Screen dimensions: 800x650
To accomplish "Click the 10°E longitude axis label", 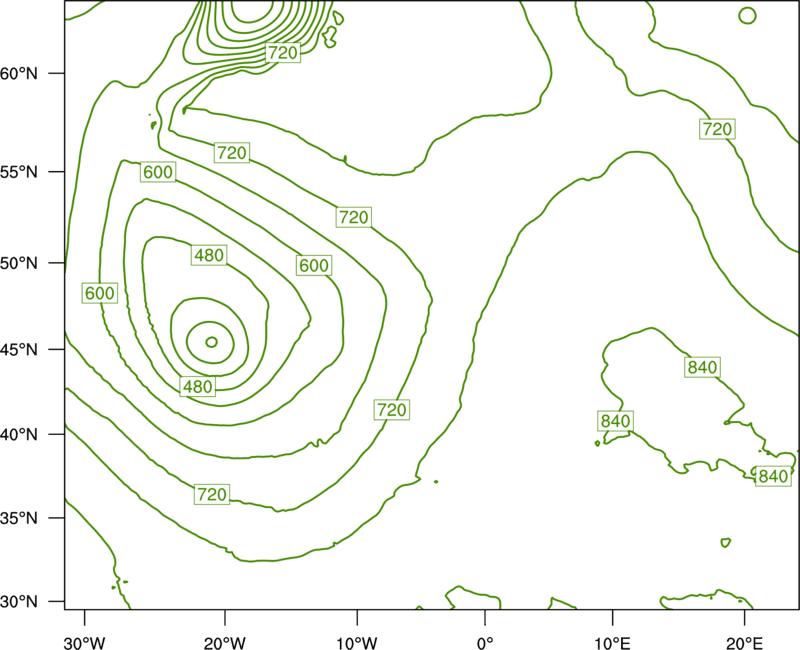I will tap(611, 643).
